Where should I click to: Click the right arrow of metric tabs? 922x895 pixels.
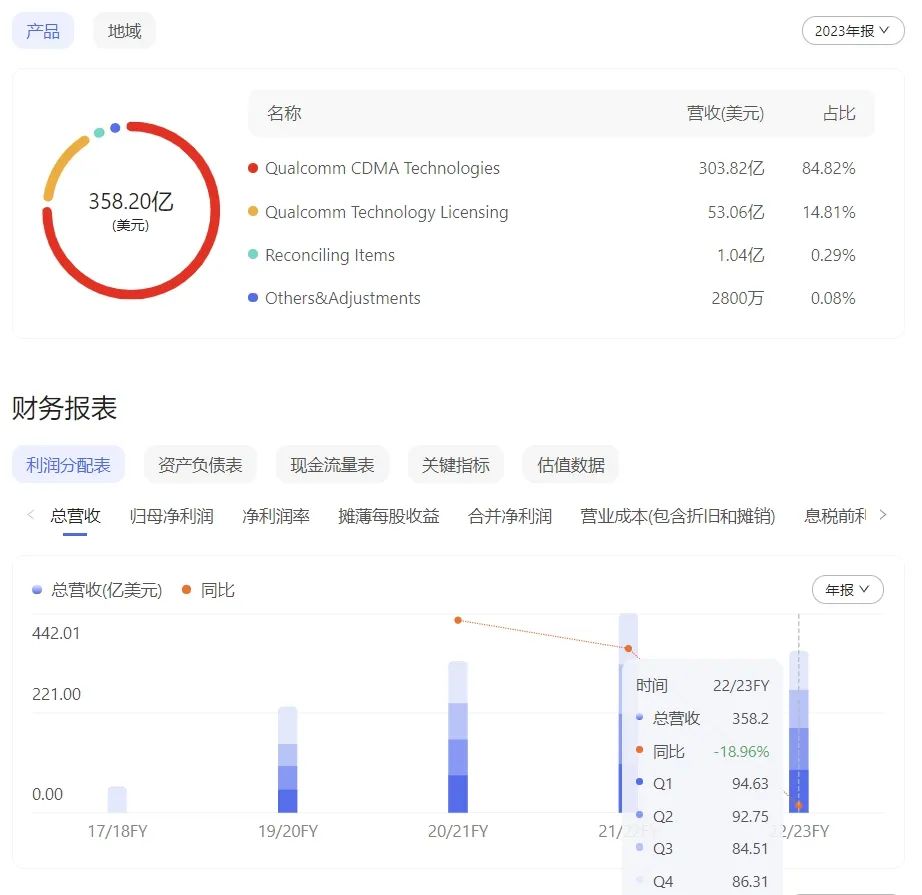click(x=883, y=515)
